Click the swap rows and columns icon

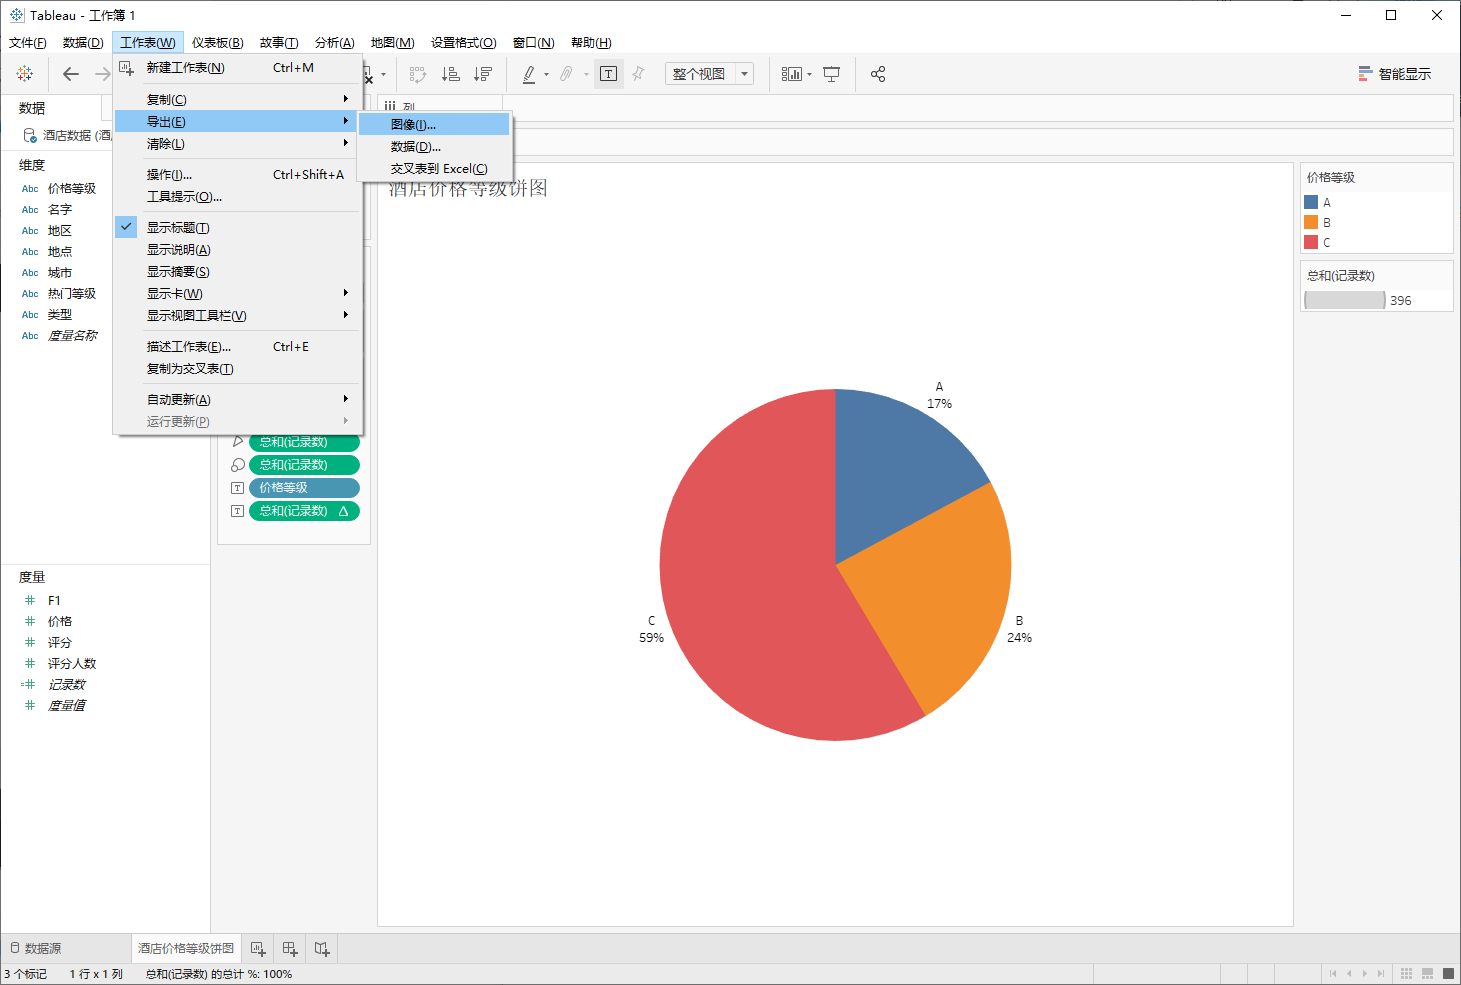tap(418, 74)
